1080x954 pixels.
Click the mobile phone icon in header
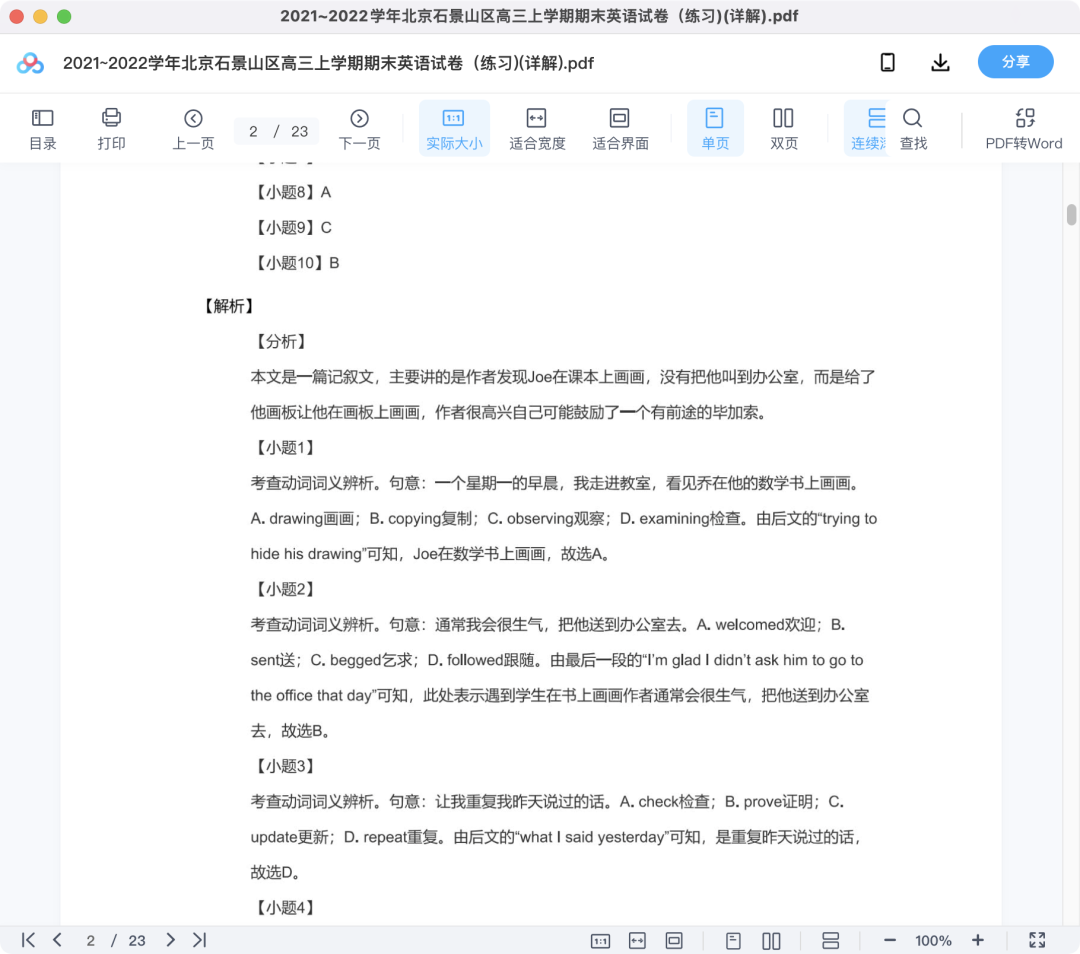coord(888,63)
